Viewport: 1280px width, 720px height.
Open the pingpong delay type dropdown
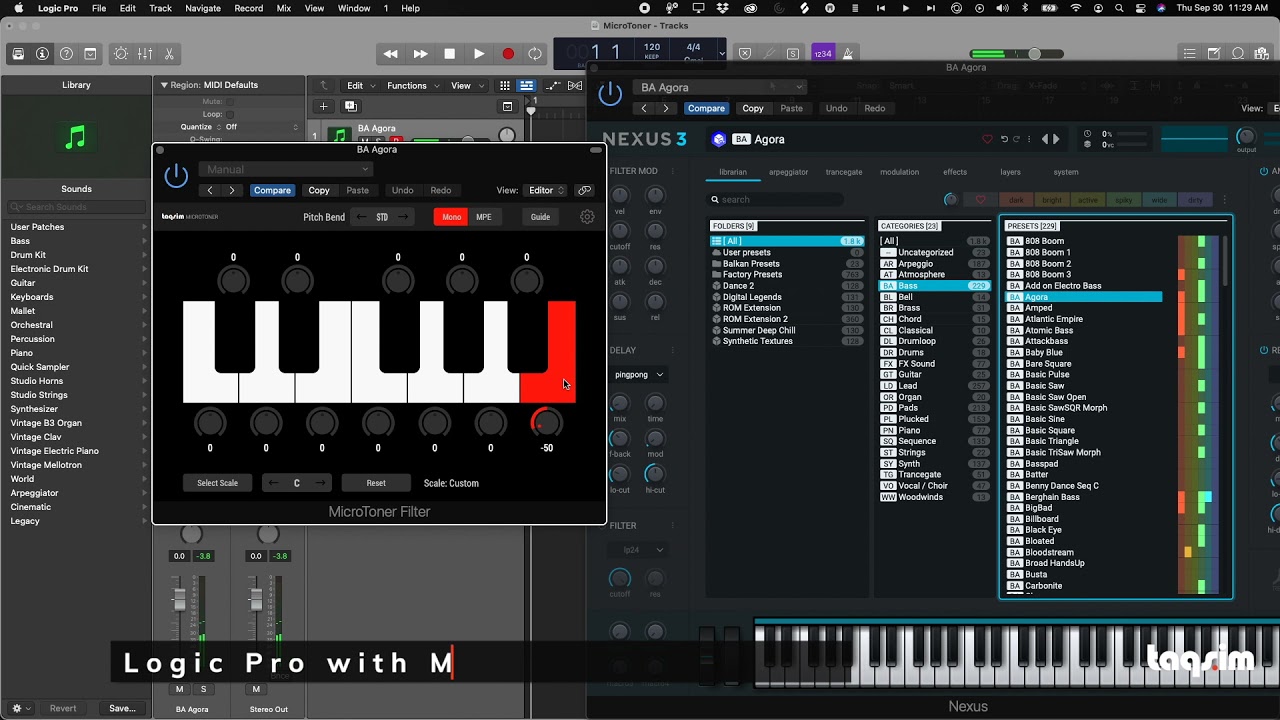click(638, 375)
